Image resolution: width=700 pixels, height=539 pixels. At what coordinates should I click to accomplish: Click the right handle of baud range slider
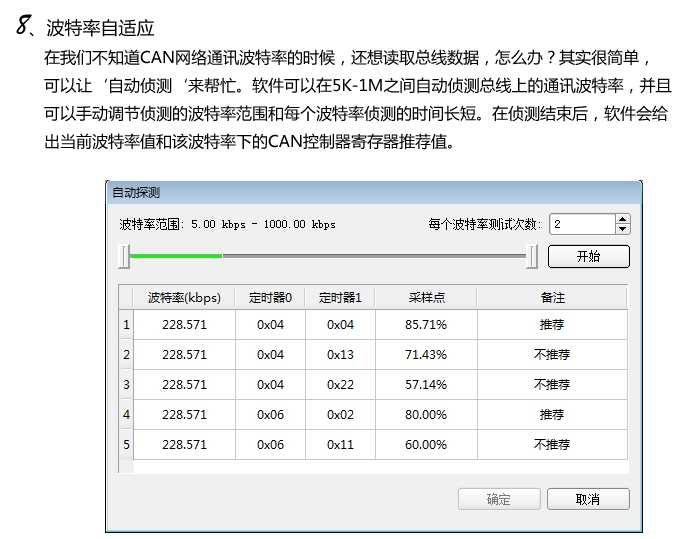click(532, 257)
